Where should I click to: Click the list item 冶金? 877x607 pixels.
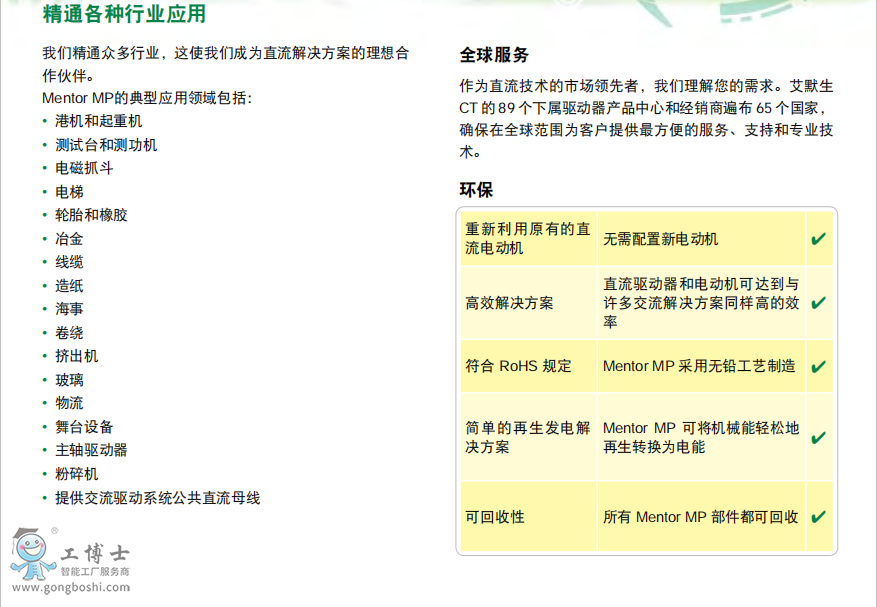click(x=69, y=239)
